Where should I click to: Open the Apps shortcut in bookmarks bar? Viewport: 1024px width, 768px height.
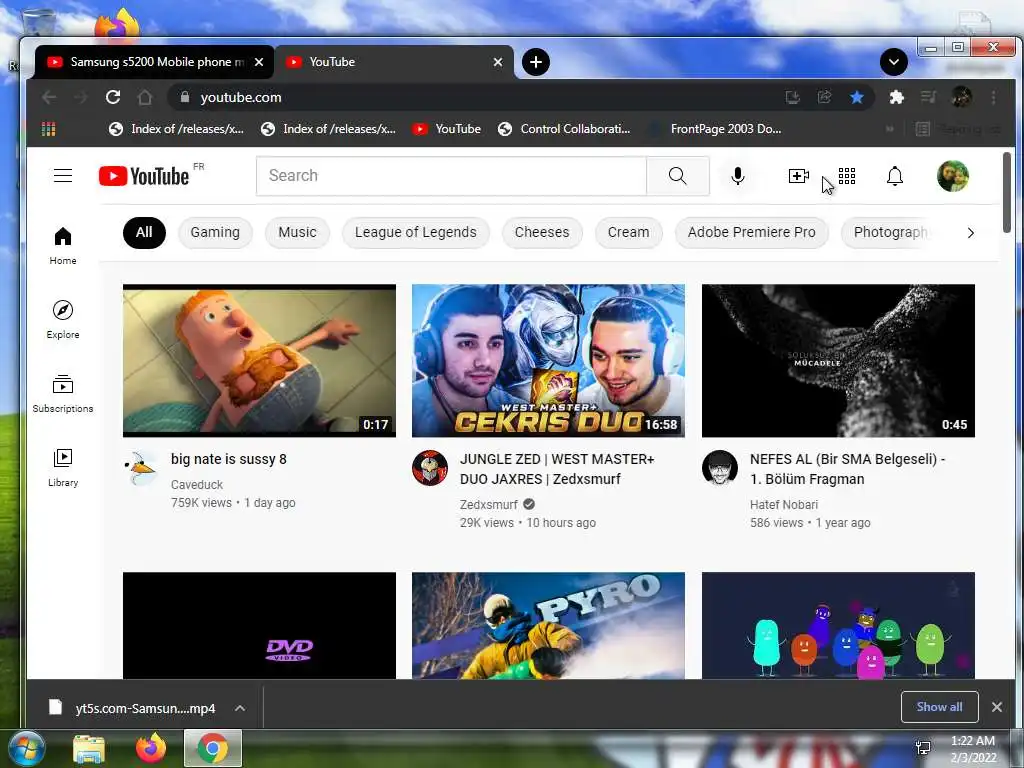(48, 129)
